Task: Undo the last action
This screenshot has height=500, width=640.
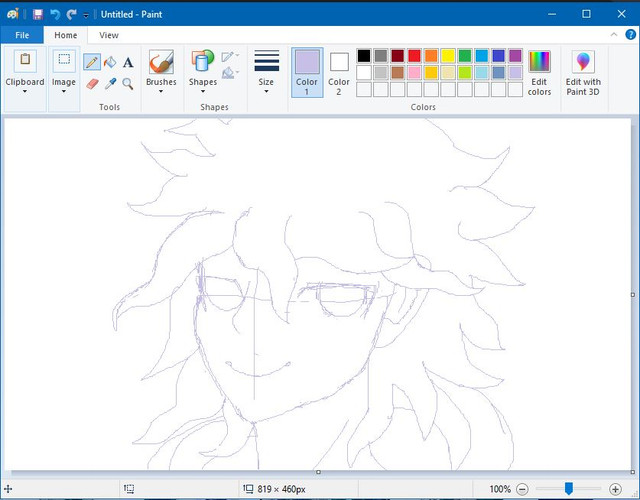Action: click(55, 14)
